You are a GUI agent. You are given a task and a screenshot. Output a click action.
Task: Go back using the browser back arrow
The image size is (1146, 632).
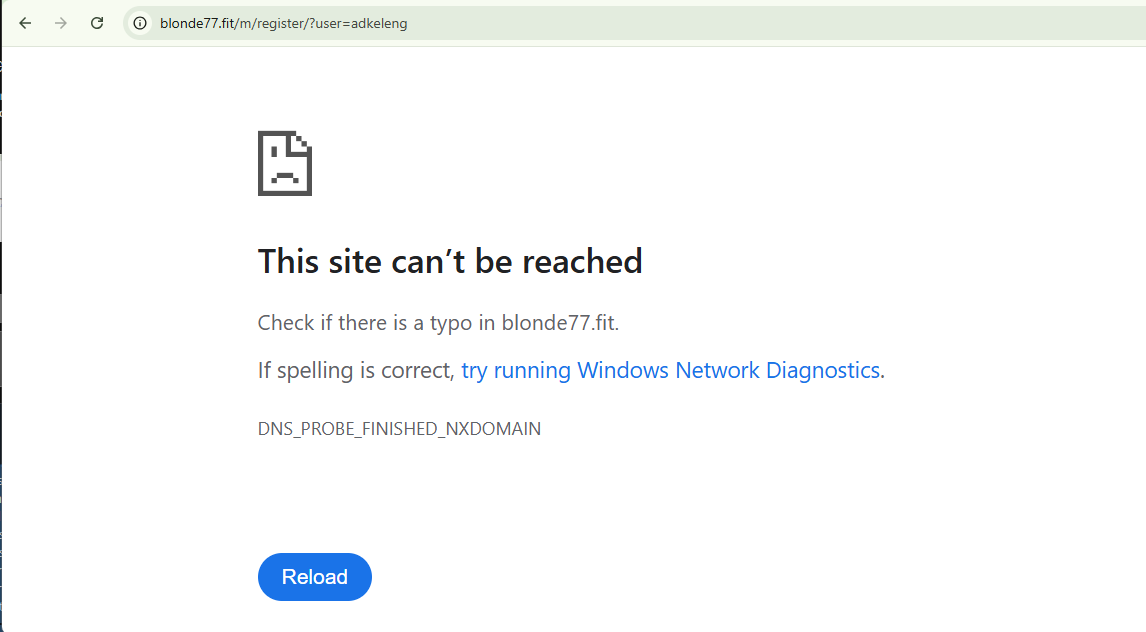[26, 23]
